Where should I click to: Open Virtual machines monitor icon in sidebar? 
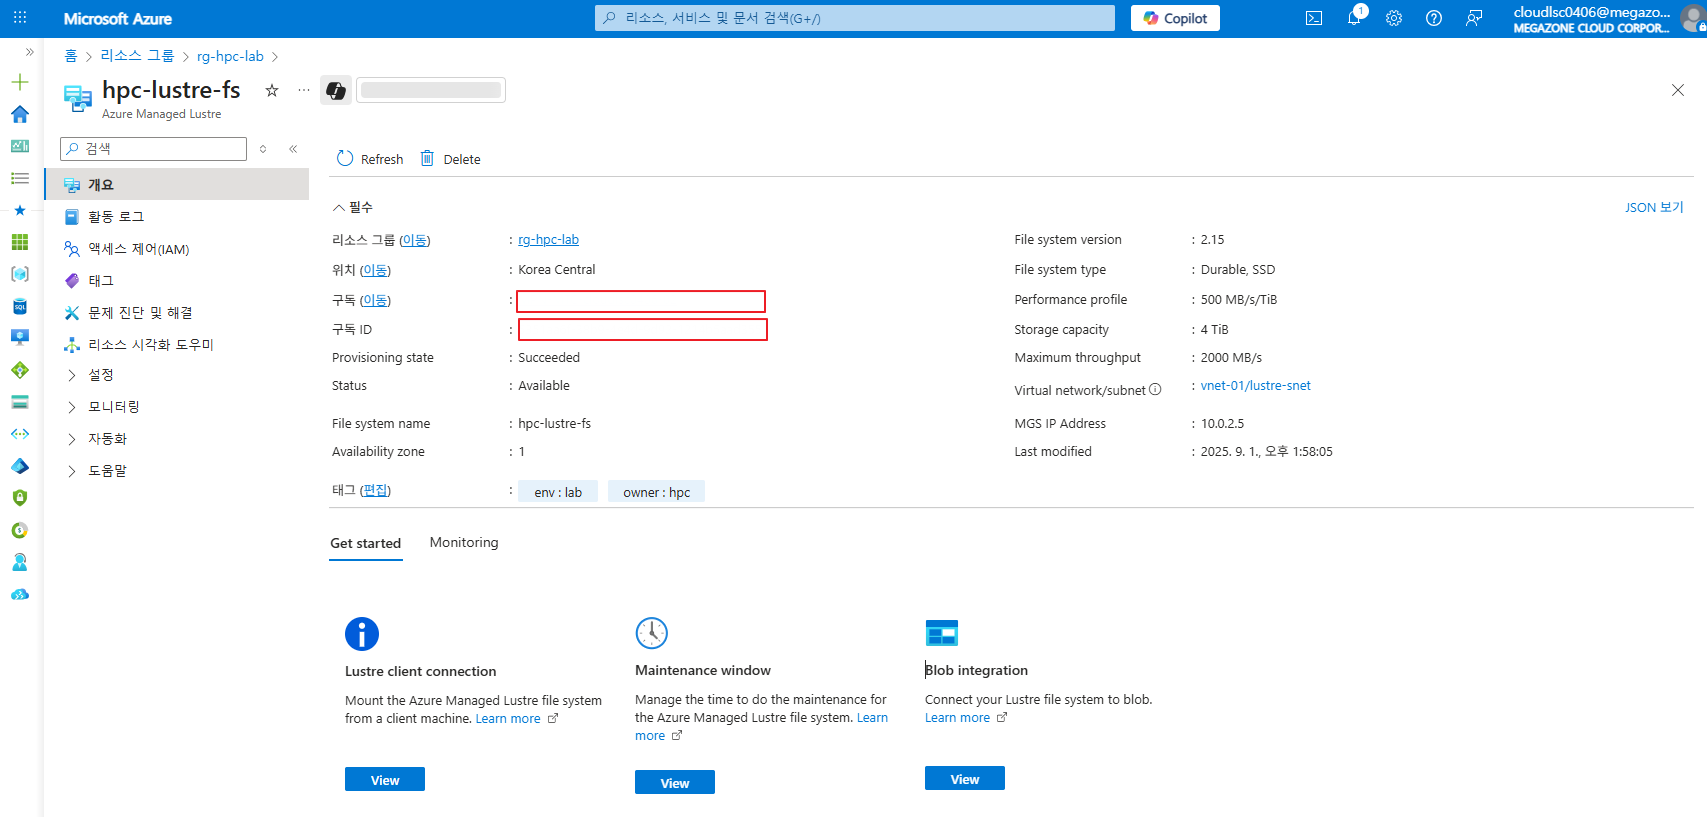[20, 338]
